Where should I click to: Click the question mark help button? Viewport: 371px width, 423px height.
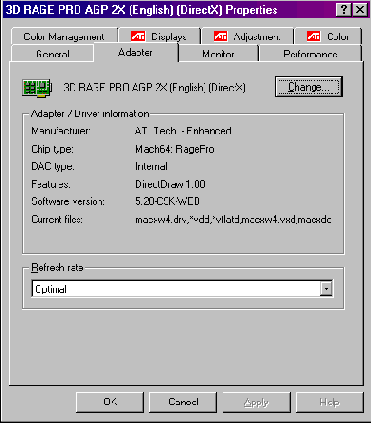pyautogui.click(x=343, y=10)
